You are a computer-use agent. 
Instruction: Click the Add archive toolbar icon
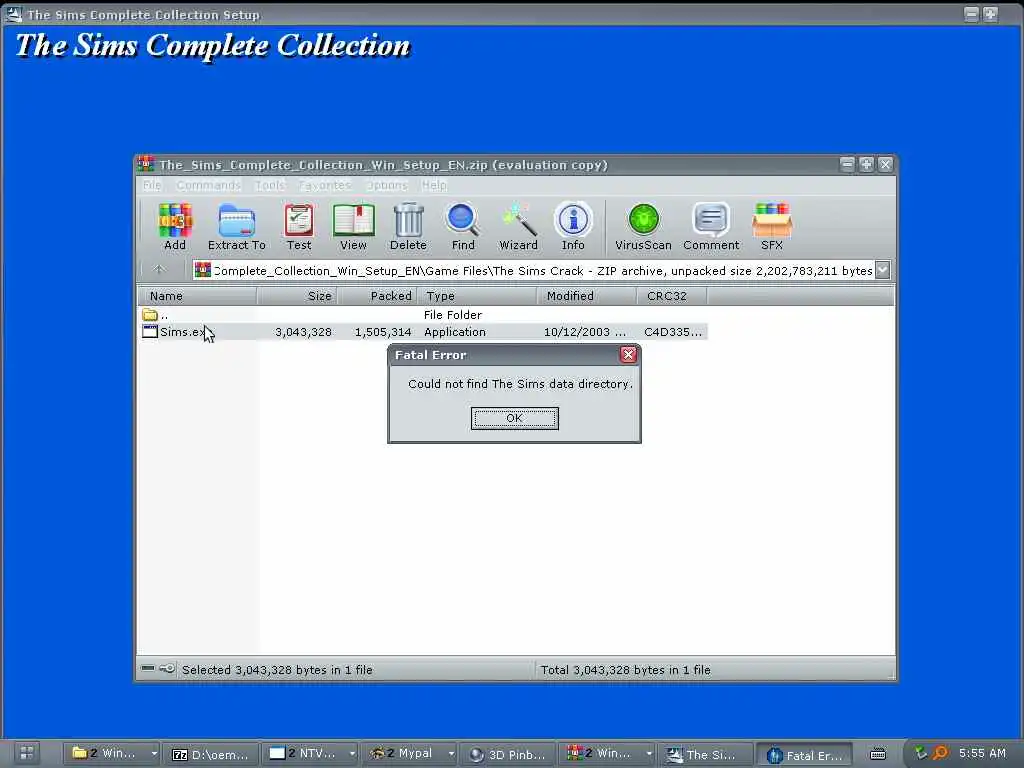pos(174,226)
